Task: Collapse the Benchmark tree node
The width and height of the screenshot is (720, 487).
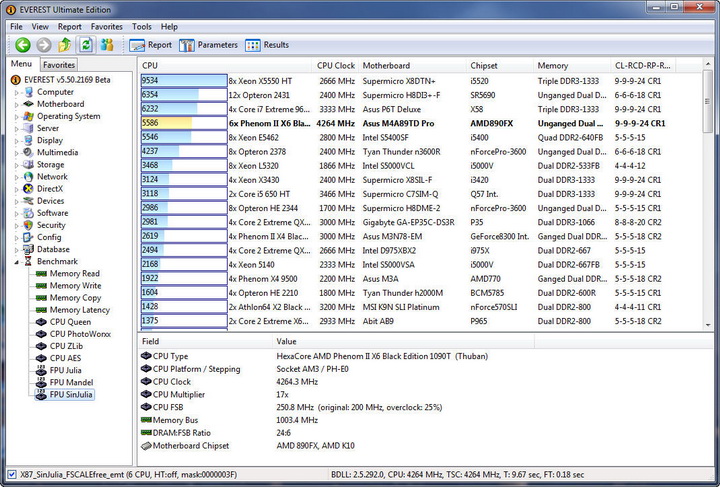Action: point(17,262)
